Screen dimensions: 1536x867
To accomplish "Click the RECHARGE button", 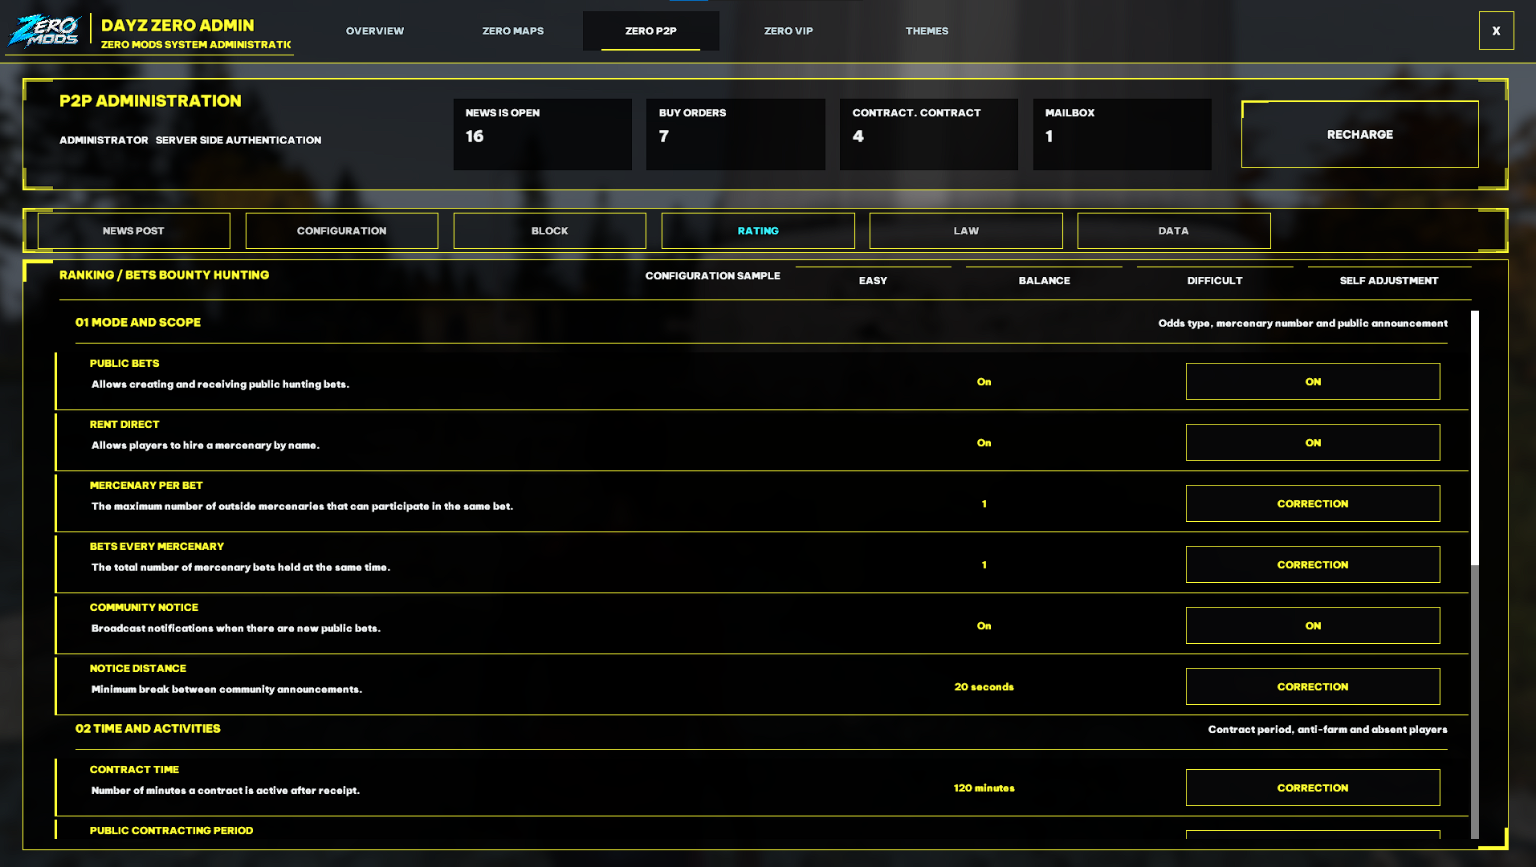I will [x=1360, y=134].
